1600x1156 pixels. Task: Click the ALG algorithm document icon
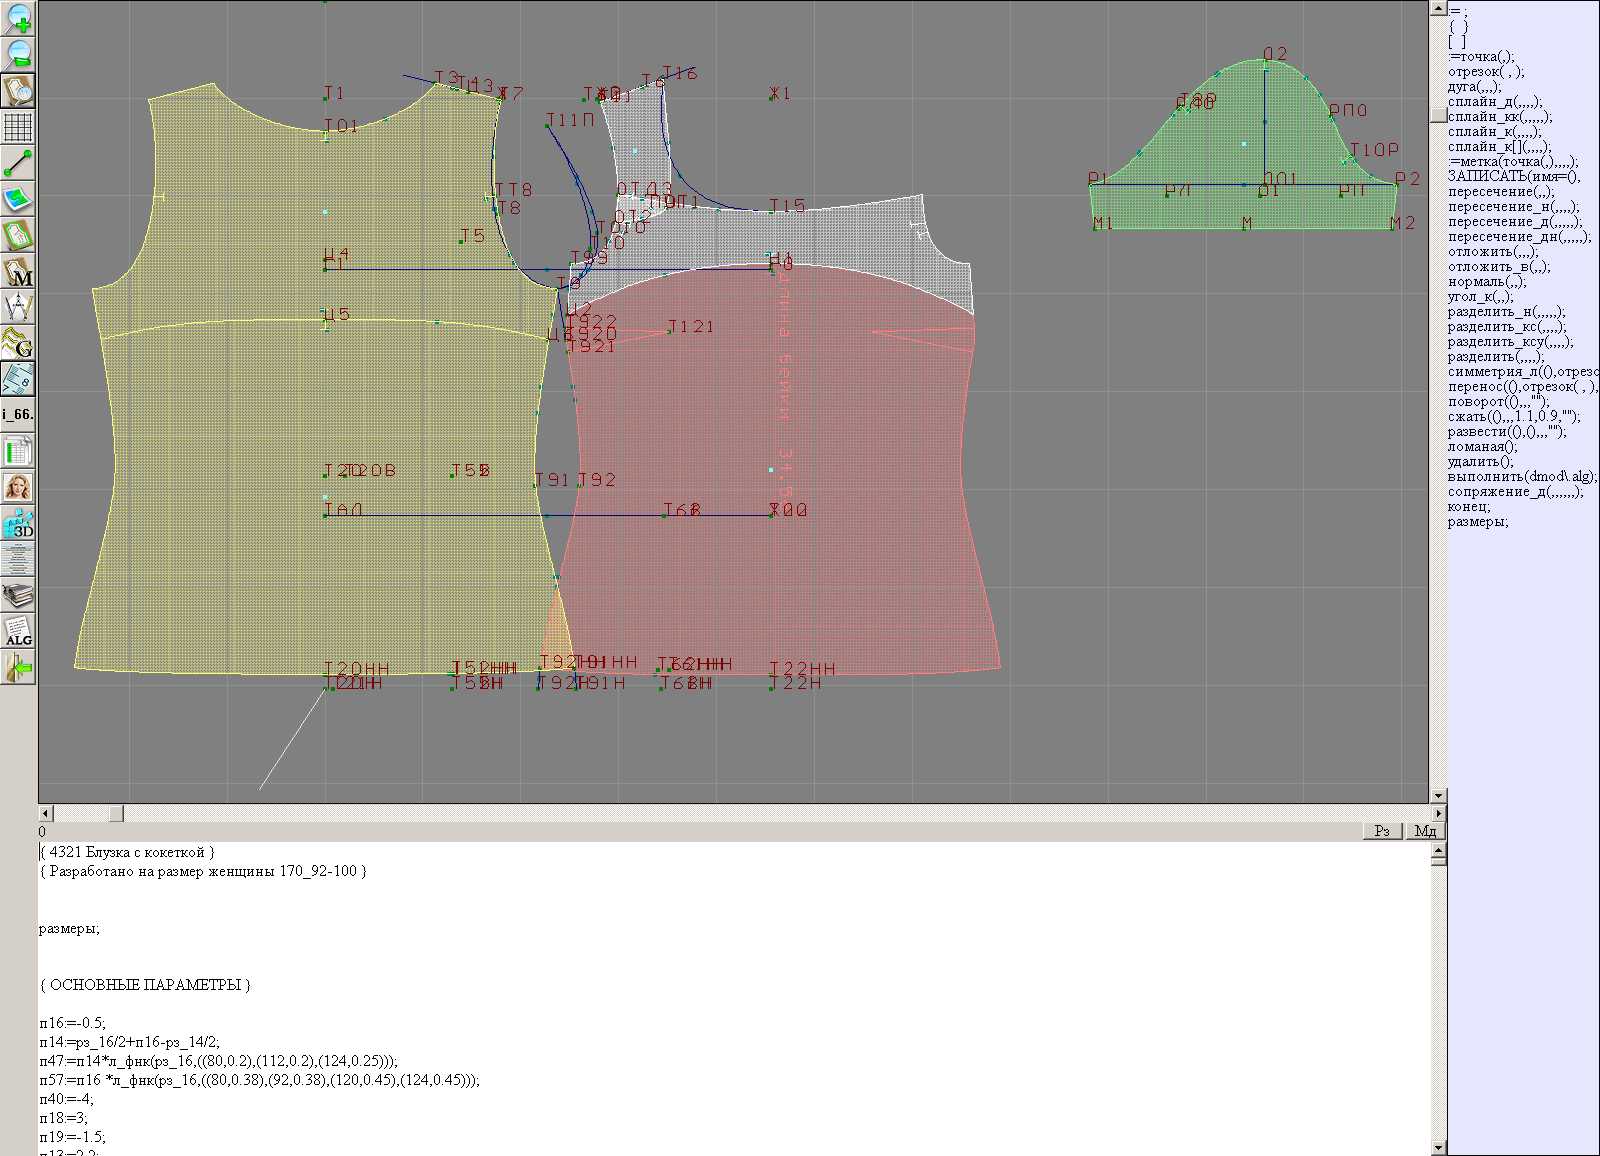(18, 631)
